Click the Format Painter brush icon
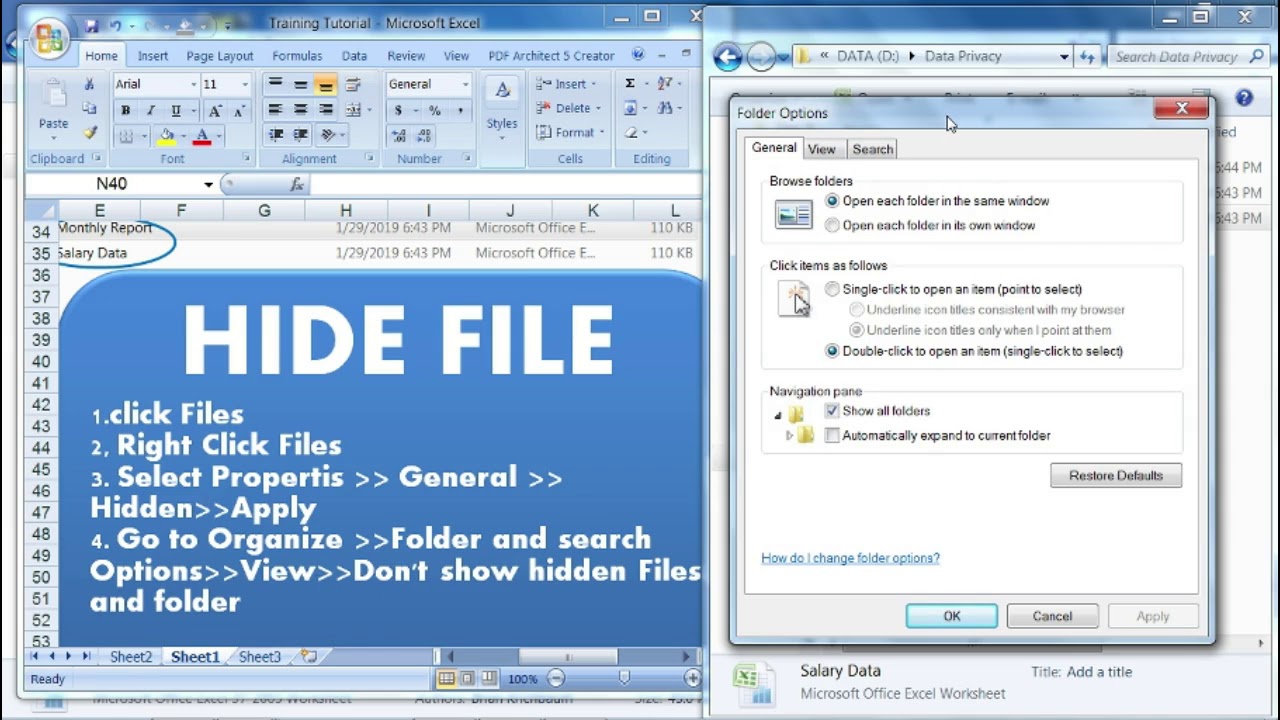Viewport: 1280px width, 720px height. coord(89,132)
